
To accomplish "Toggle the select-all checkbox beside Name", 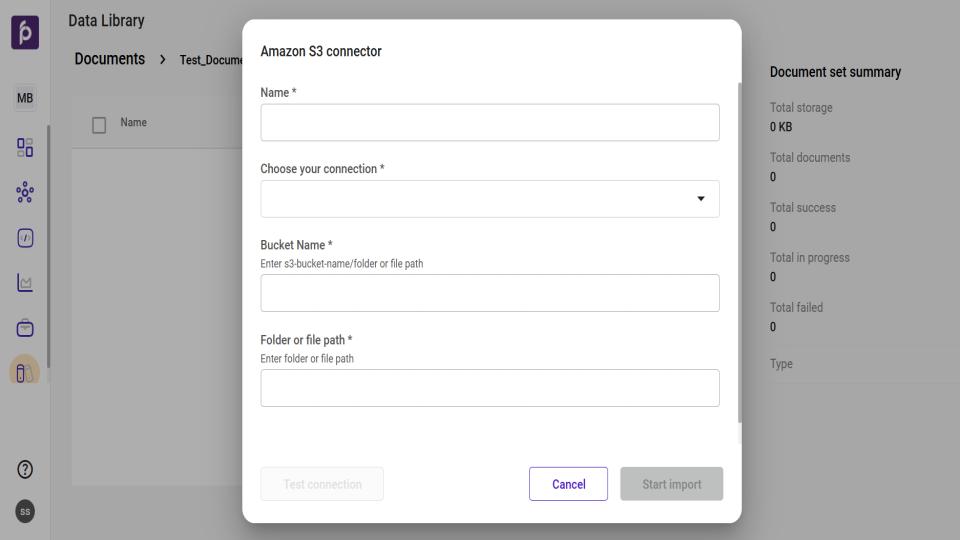I will click(x=99, y=124).
